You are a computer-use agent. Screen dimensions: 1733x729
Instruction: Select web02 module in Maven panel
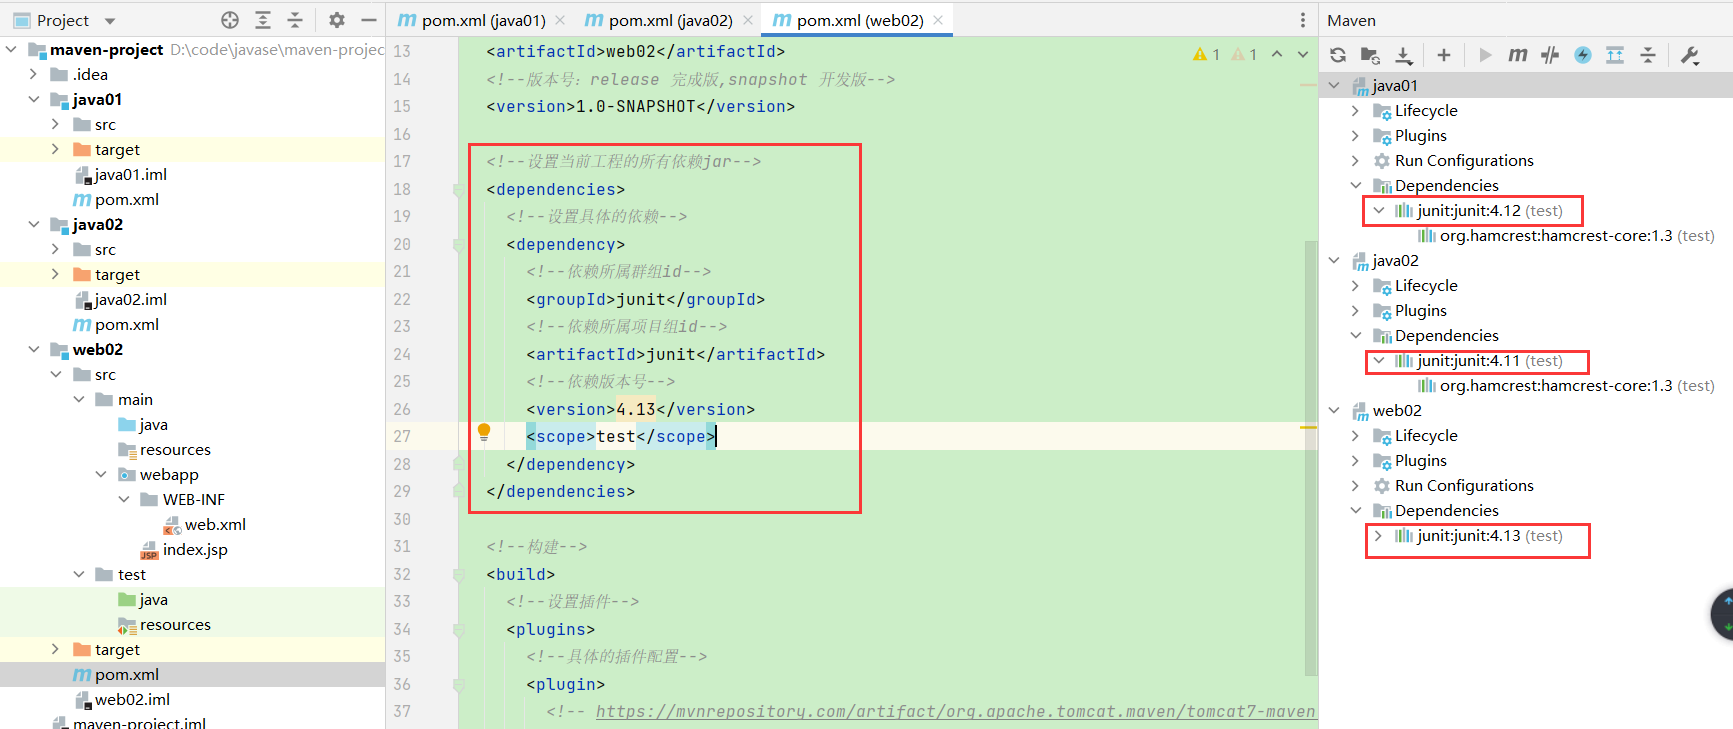1387,411
